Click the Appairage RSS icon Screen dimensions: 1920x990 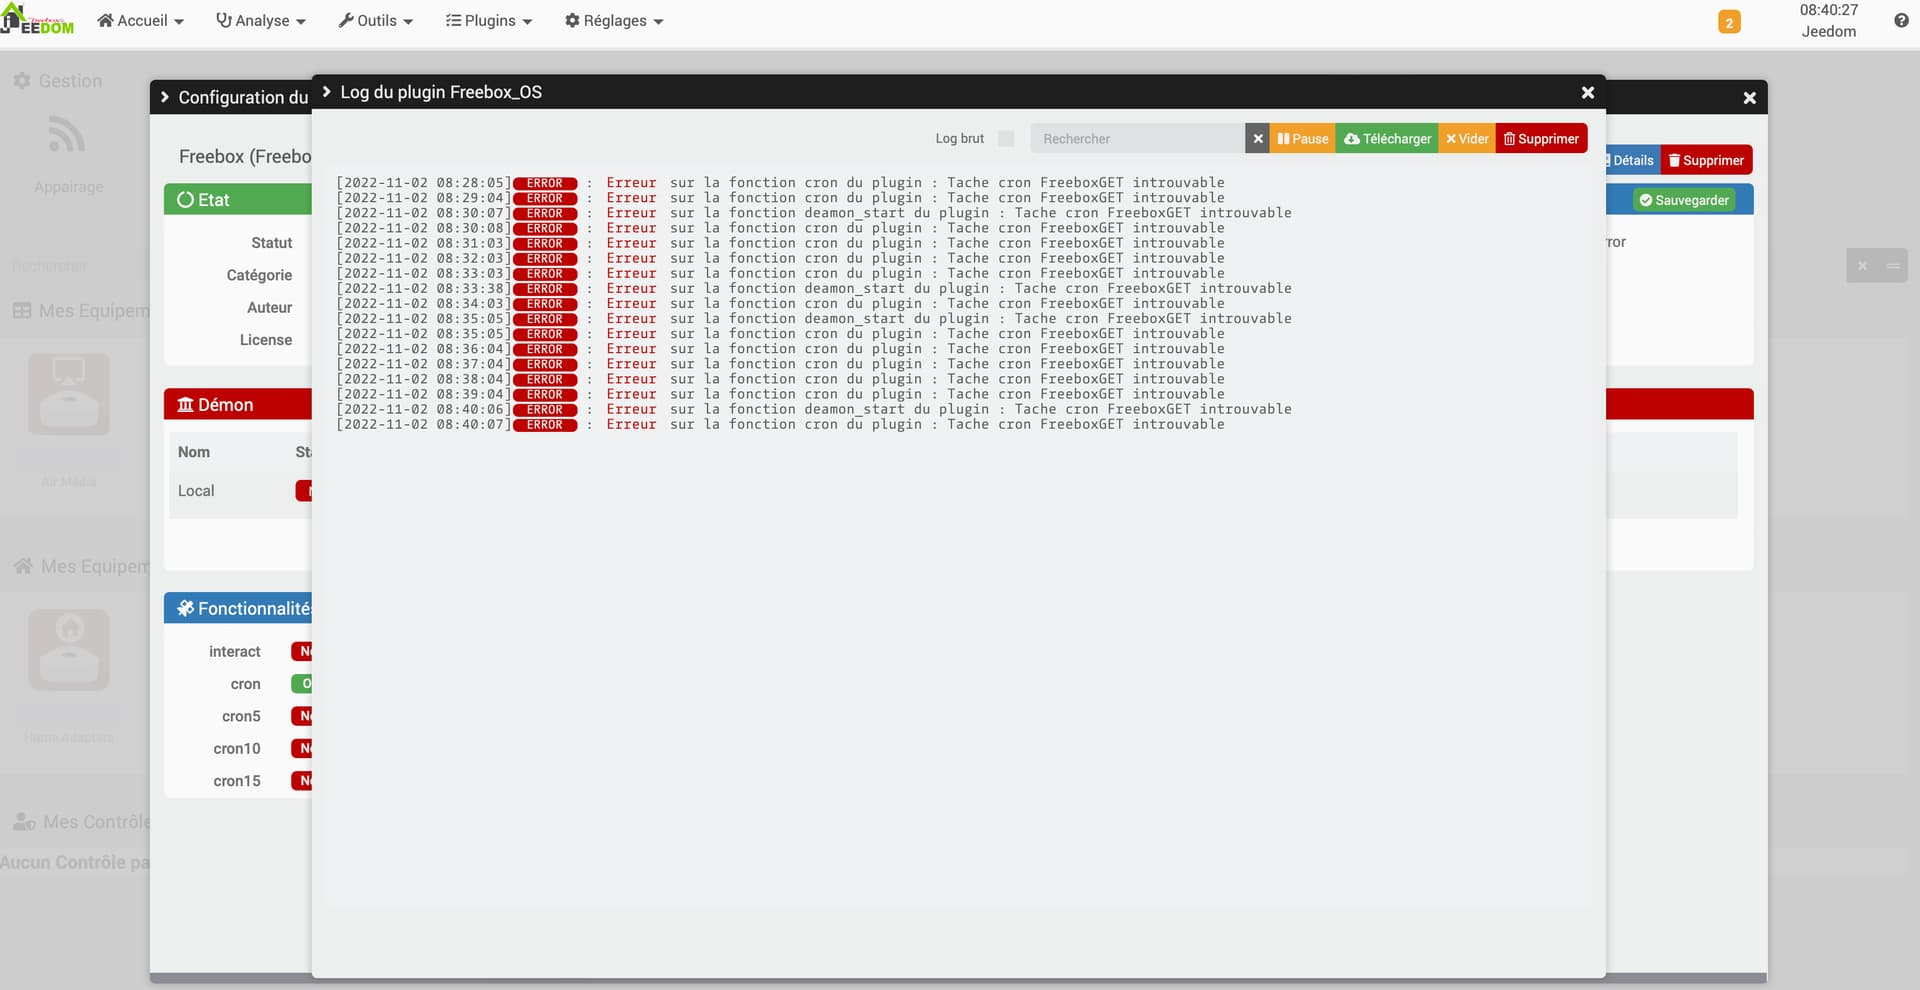click(x=67, y=136)
